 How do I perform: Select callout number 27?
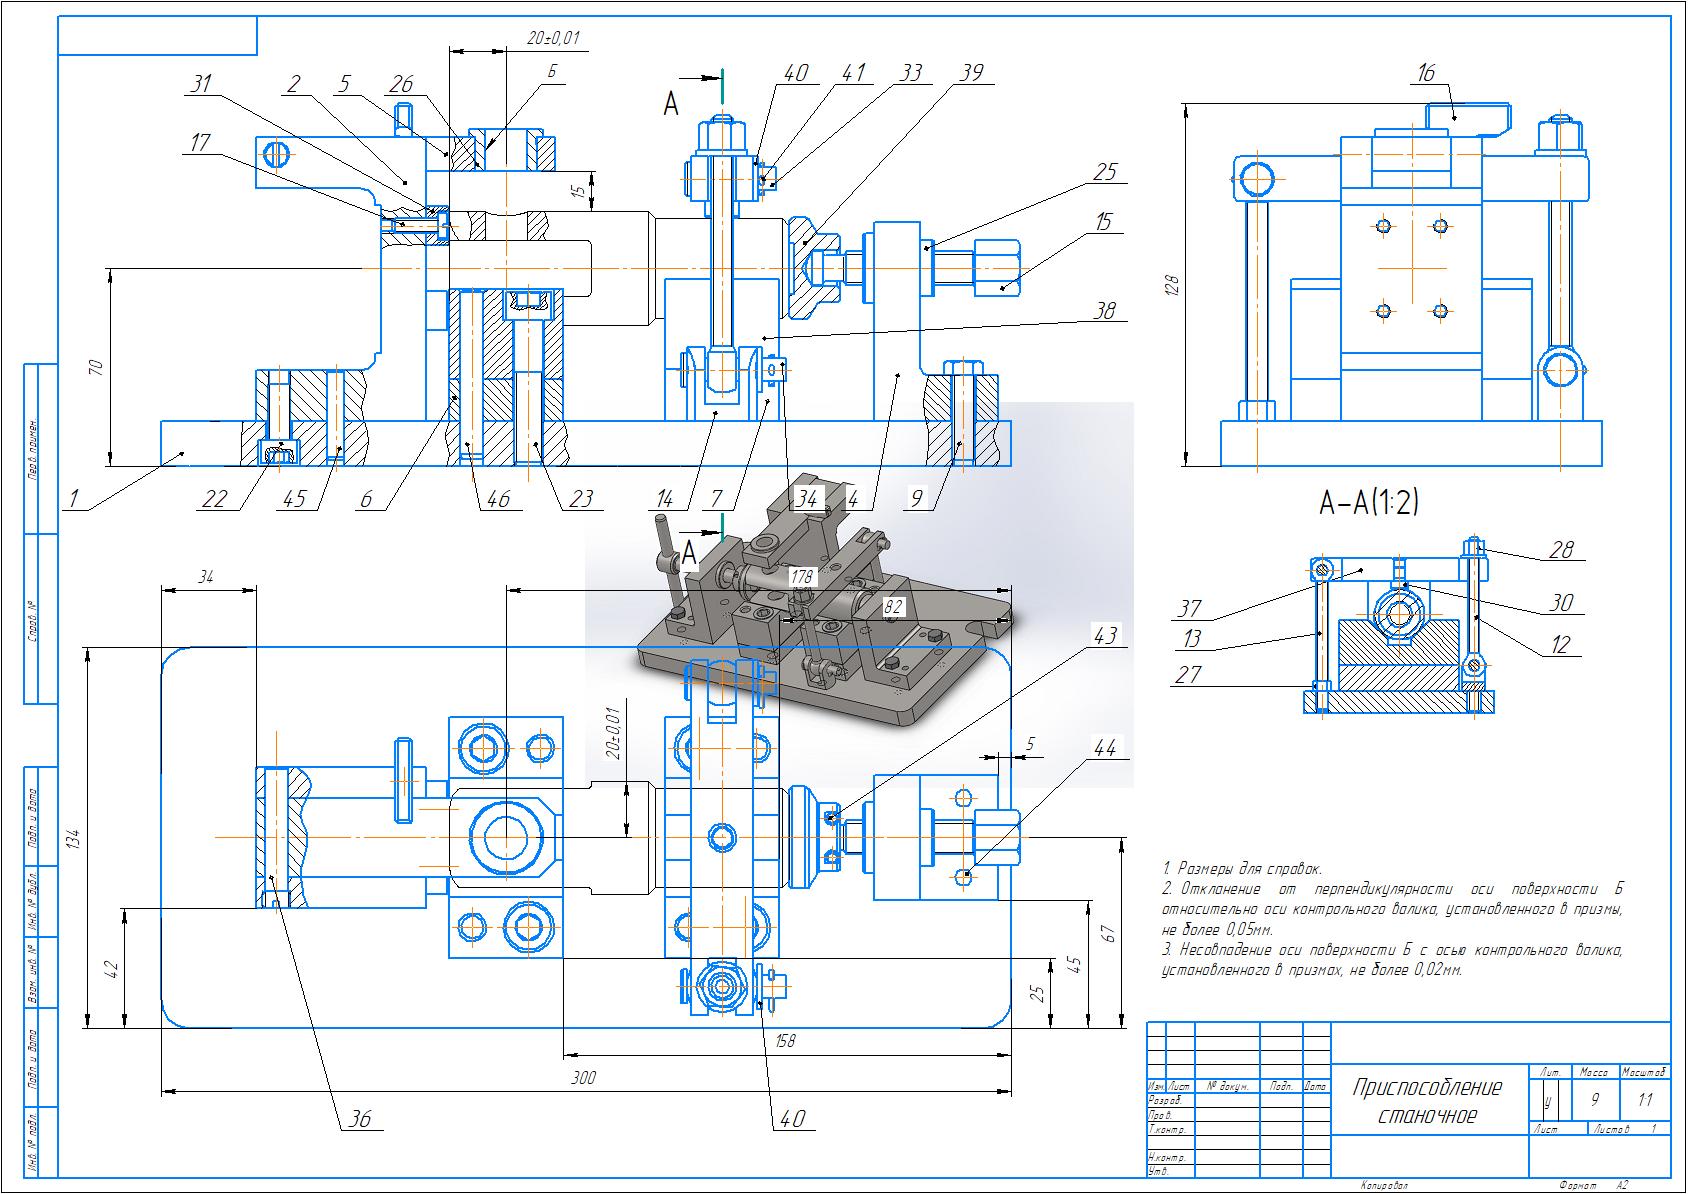pyautogui.click(x=1188, y=675)
